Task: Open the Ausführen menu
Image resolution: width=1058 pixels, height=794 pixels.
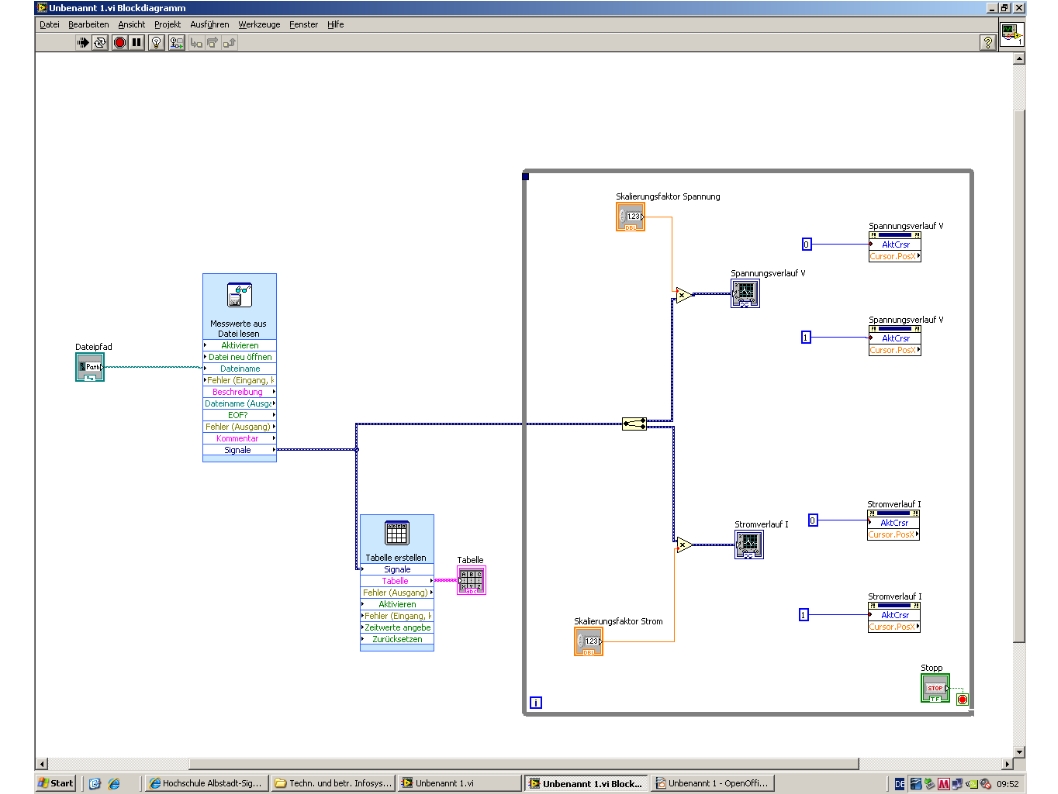Action: pyautogui.click(x=210, y=24)
